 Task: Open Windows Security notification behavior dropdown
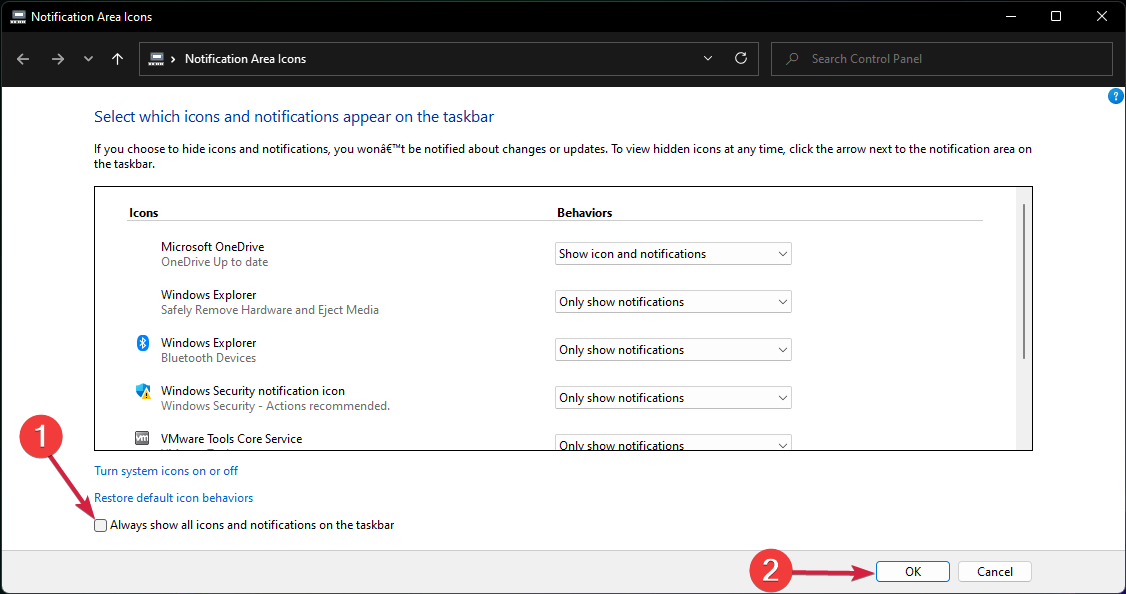[673, 398]
